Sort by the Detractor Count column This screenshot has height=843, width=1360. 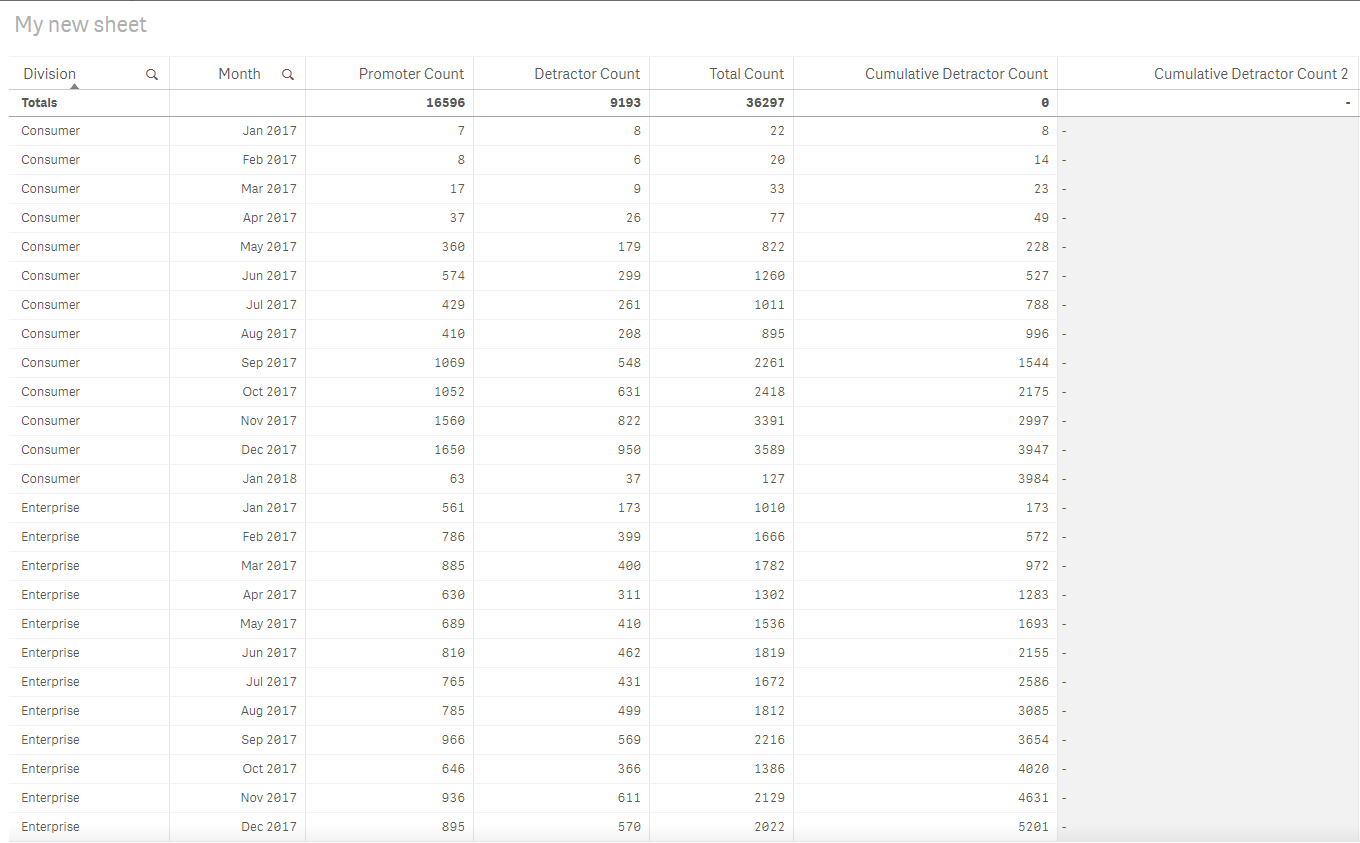click(x=587, y=74)
